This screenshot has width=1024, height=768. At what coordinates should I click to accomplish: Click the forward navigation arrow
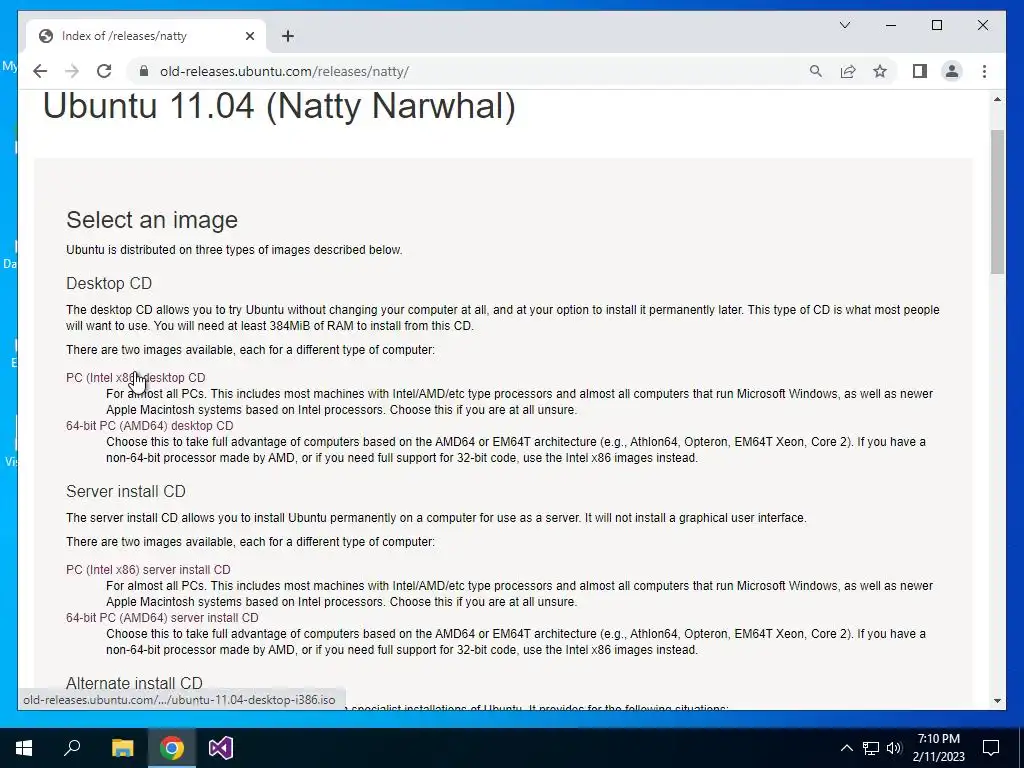[72, 71]
